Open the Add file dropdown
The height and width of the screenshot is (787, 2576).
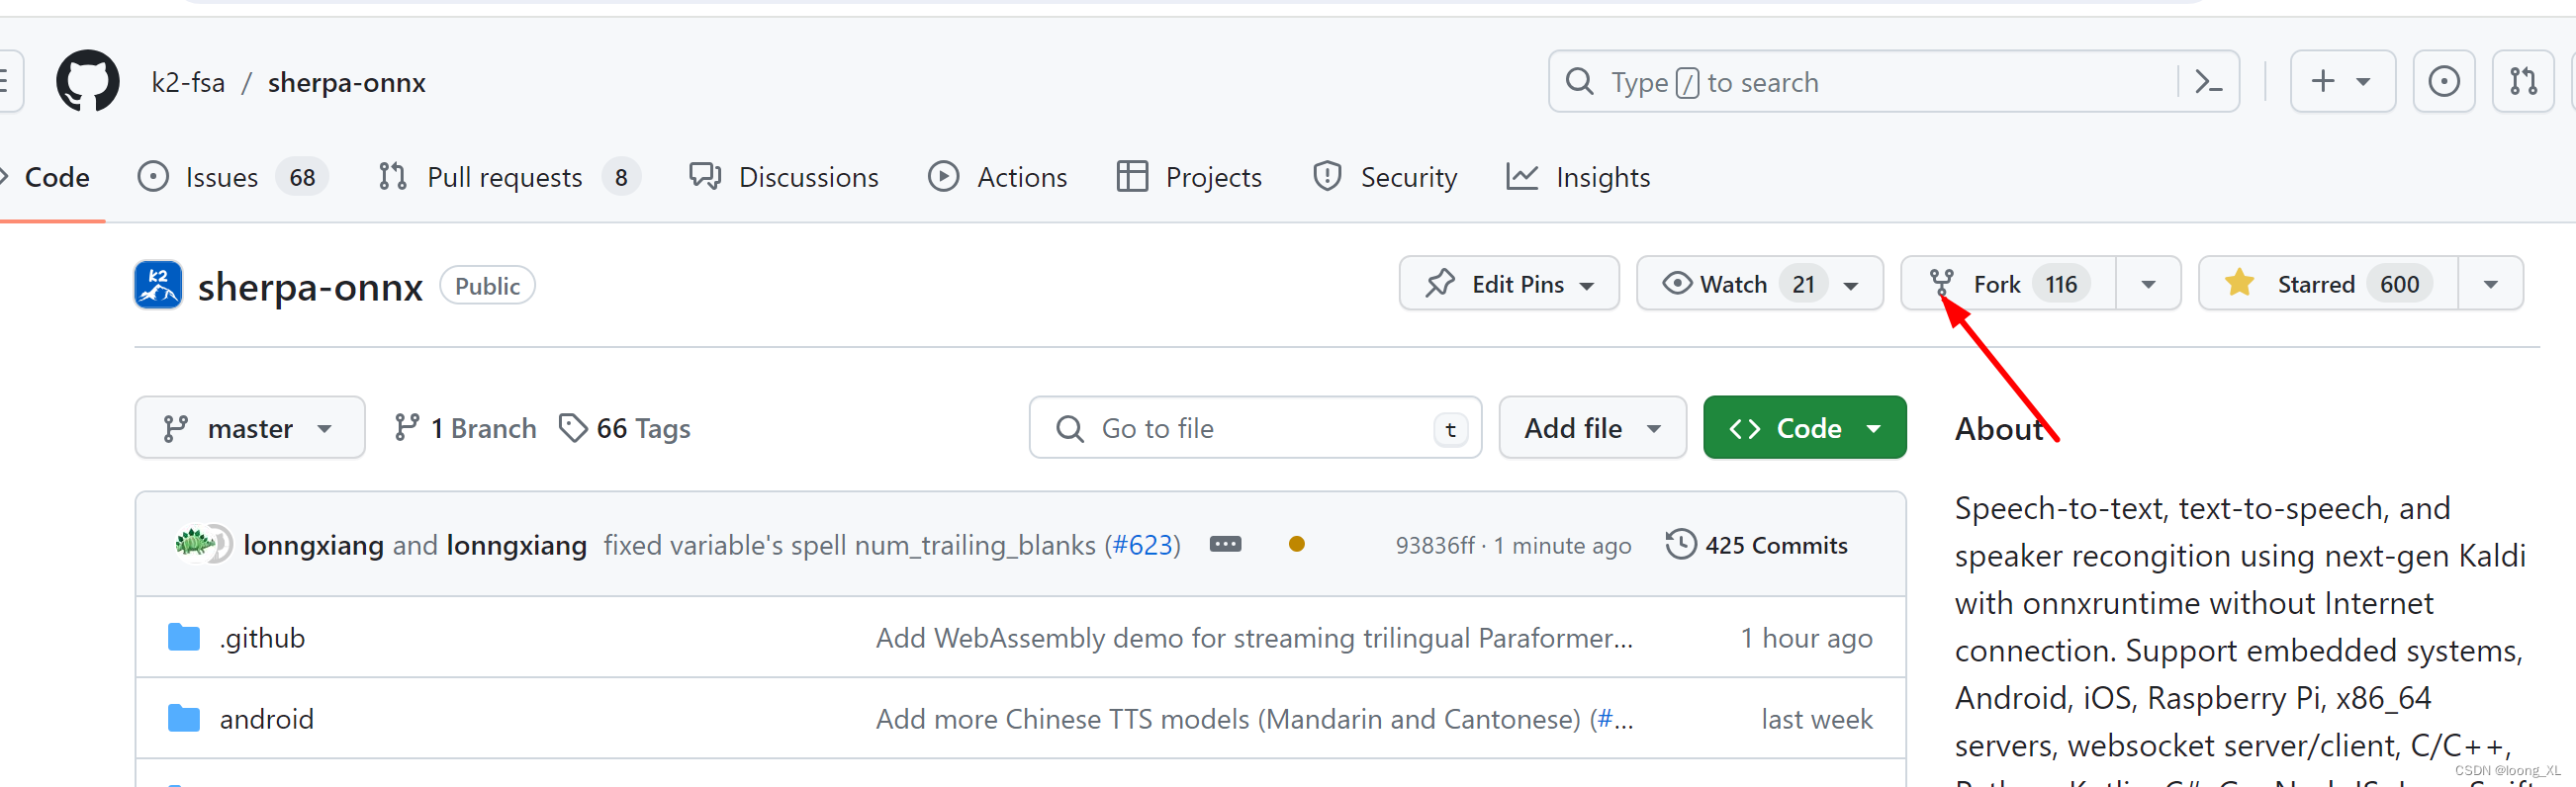[1592, 428]
